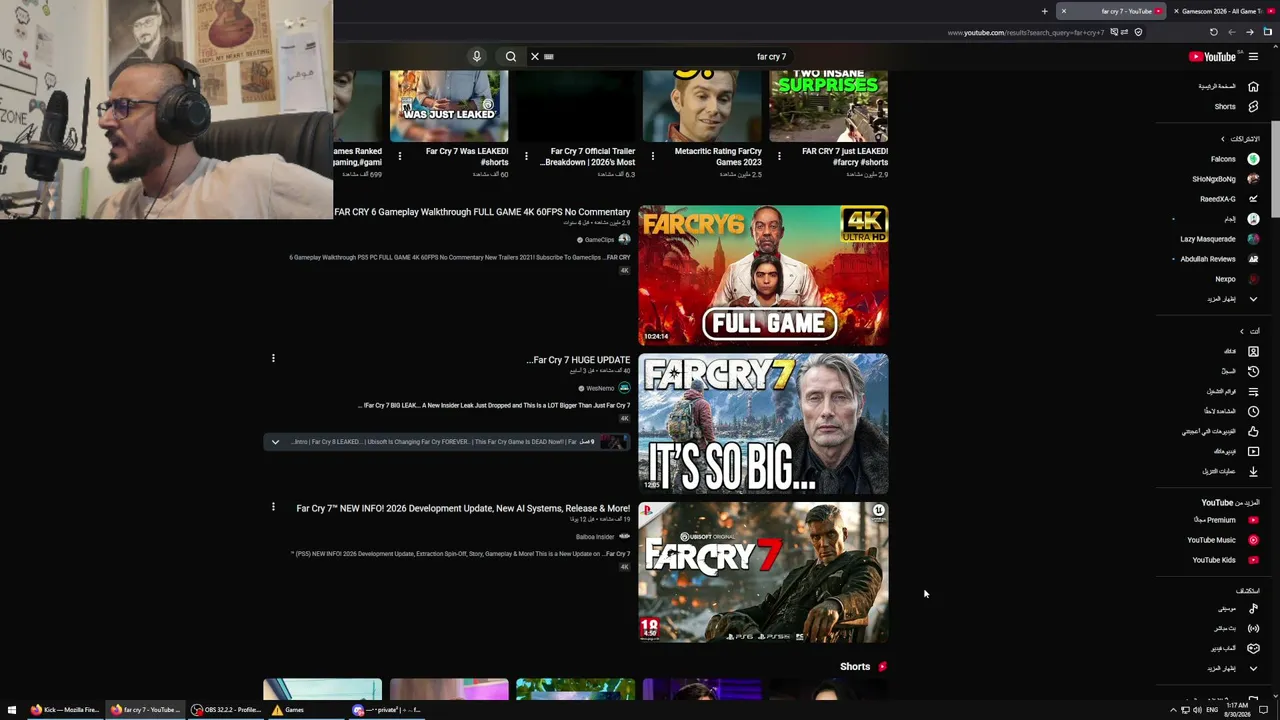Viewport: 1280px width, 720px height.
Task: Open the liked videos thumbs-up icon
Action: click(x=1253, y=431)
